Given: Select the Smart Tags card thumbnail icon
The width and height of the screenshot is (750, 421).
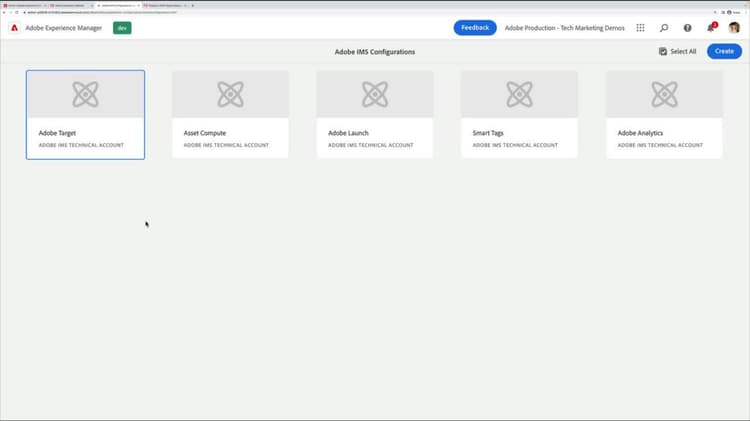Looking at the screenshot, I should pyautogui.click(x=519, y=94).
